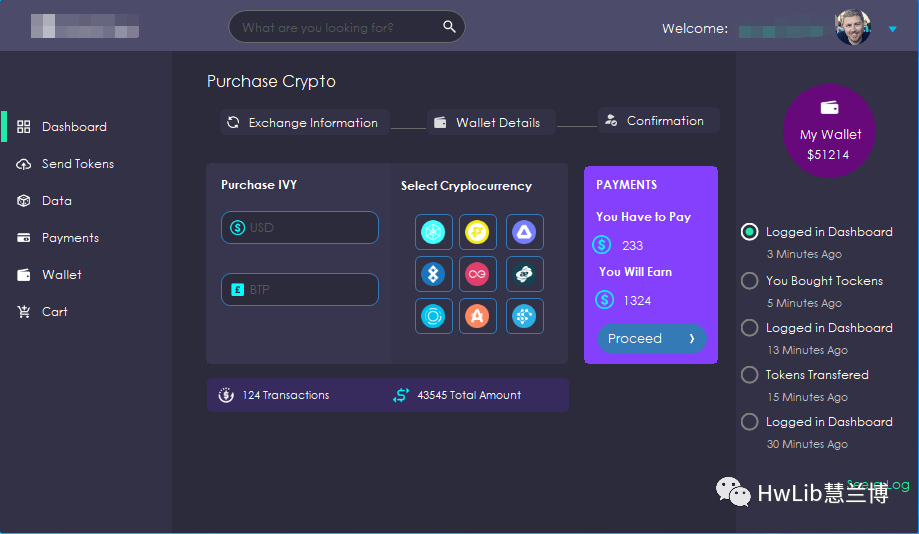Viewport: 919px width, 534px height.
Task: Click the search magnifier icon
Action: pyautogui.click(x=450, y=27)
